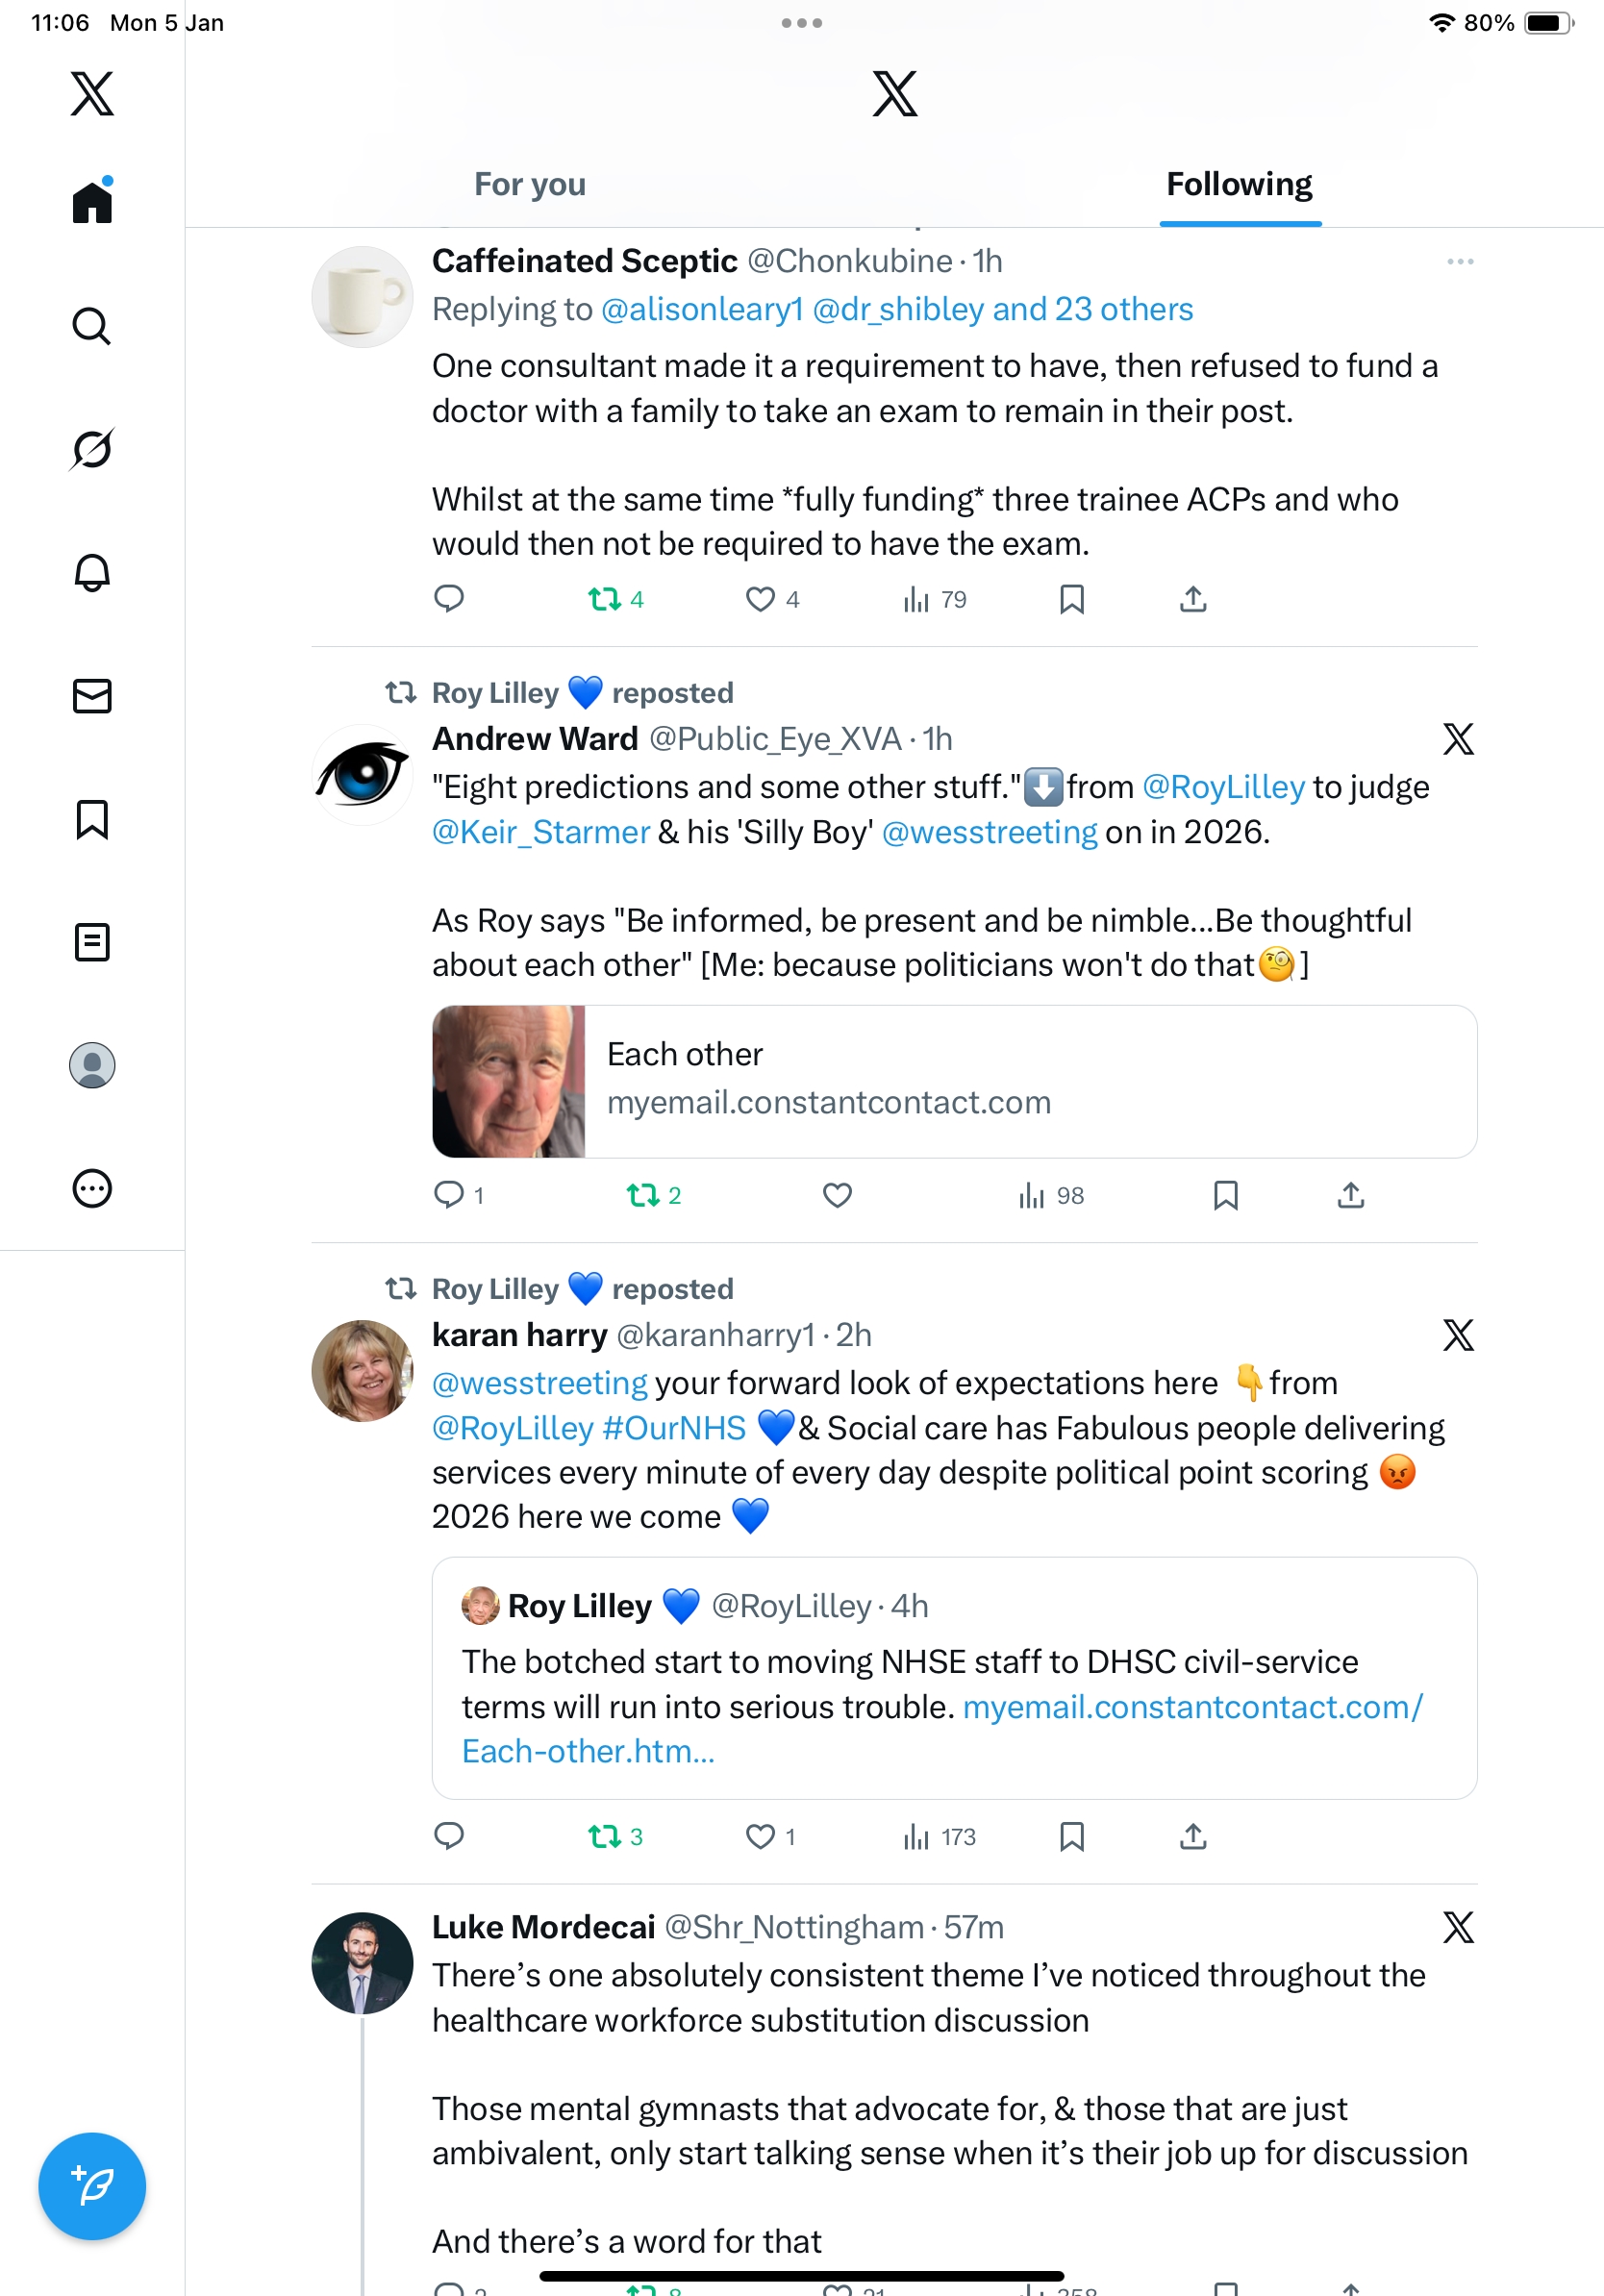The height and width of the screenshot is (2296, 1604).
Task: Switch to the For you tab
Action: coord(529,185)
